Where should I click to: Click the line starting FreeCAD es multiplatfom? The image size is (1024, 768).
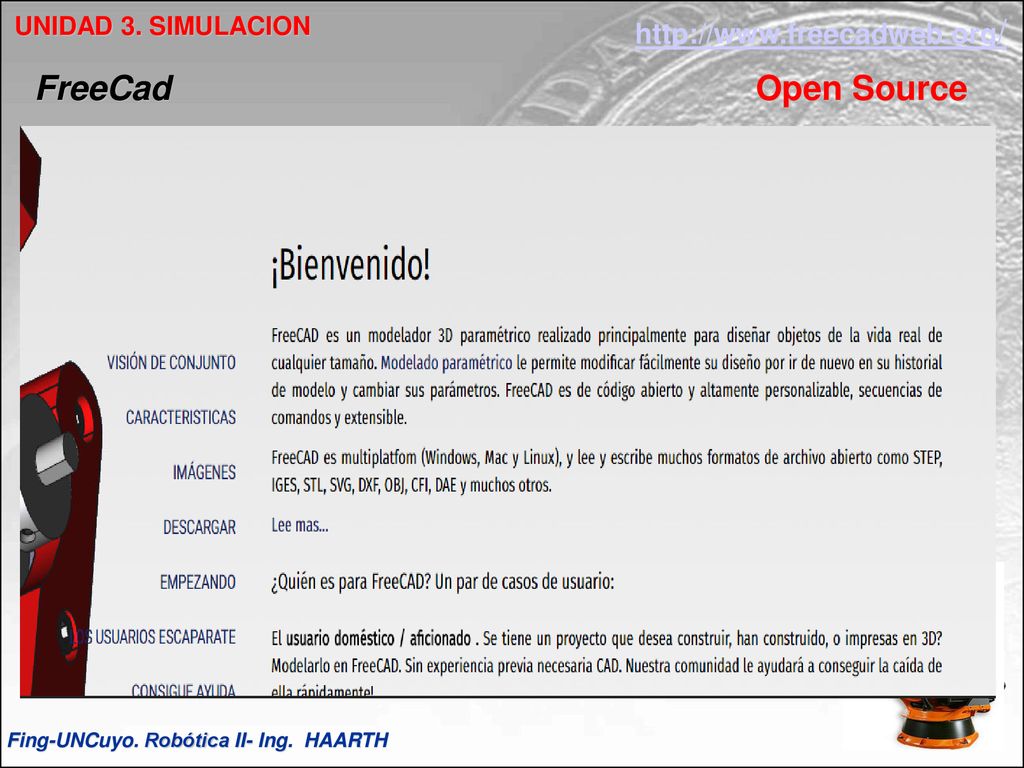(607, 458)
